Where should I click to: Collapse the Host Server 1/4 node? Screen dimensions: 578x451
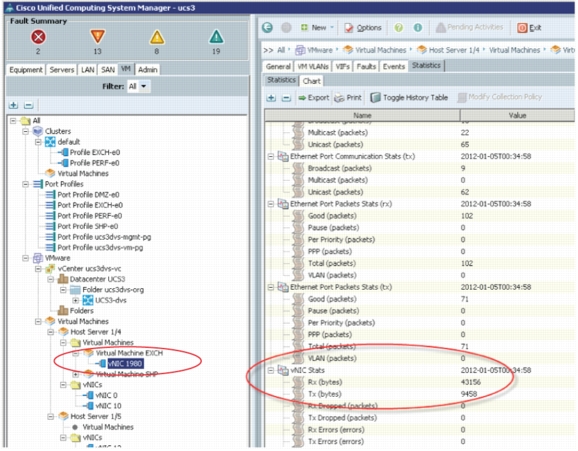click(x=51, y=332)
